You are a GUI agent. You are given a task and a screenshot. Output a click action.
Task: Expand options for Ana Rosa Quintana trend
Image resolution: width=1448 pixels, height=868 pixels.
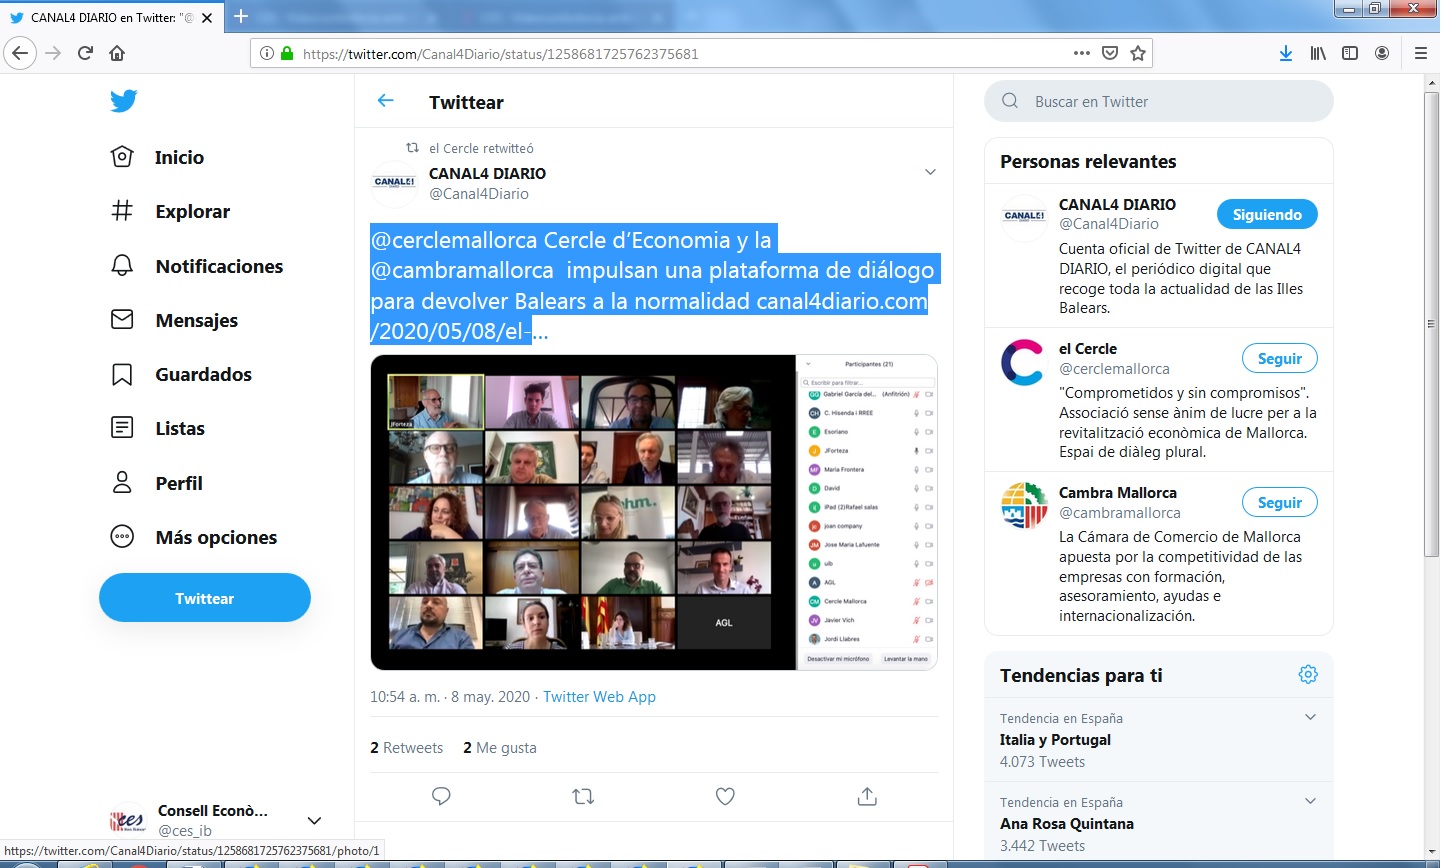(1310, 801)
